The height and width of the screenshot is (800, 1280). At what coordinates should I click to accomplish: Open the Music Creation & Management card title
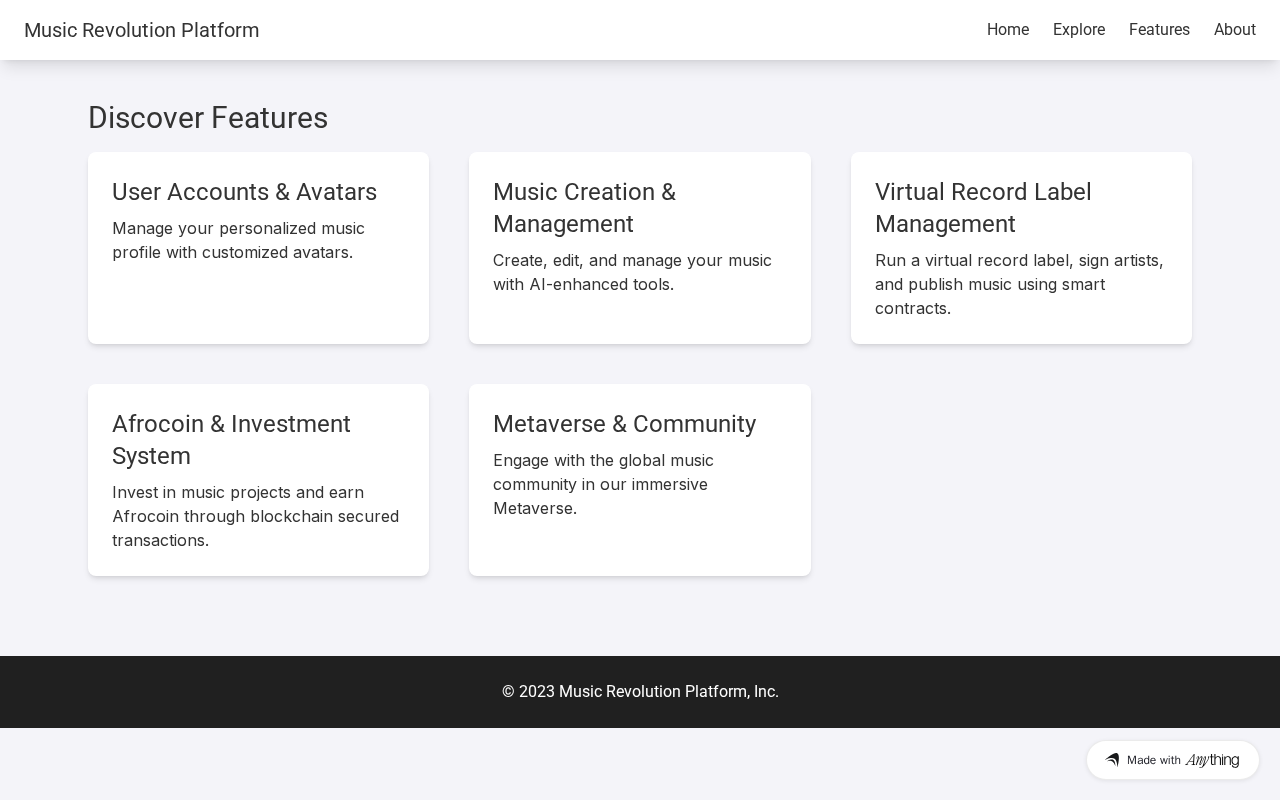point(584,208)
